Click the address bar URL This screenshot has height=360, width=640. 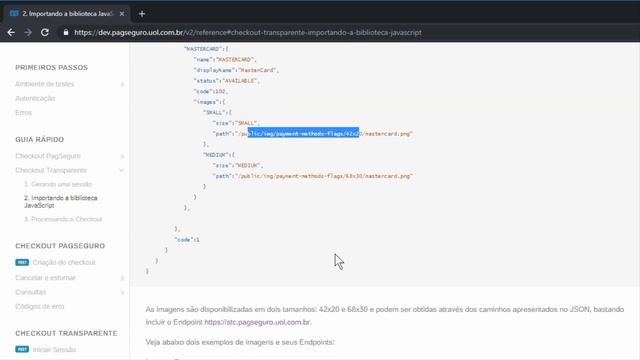coord(248,32)
